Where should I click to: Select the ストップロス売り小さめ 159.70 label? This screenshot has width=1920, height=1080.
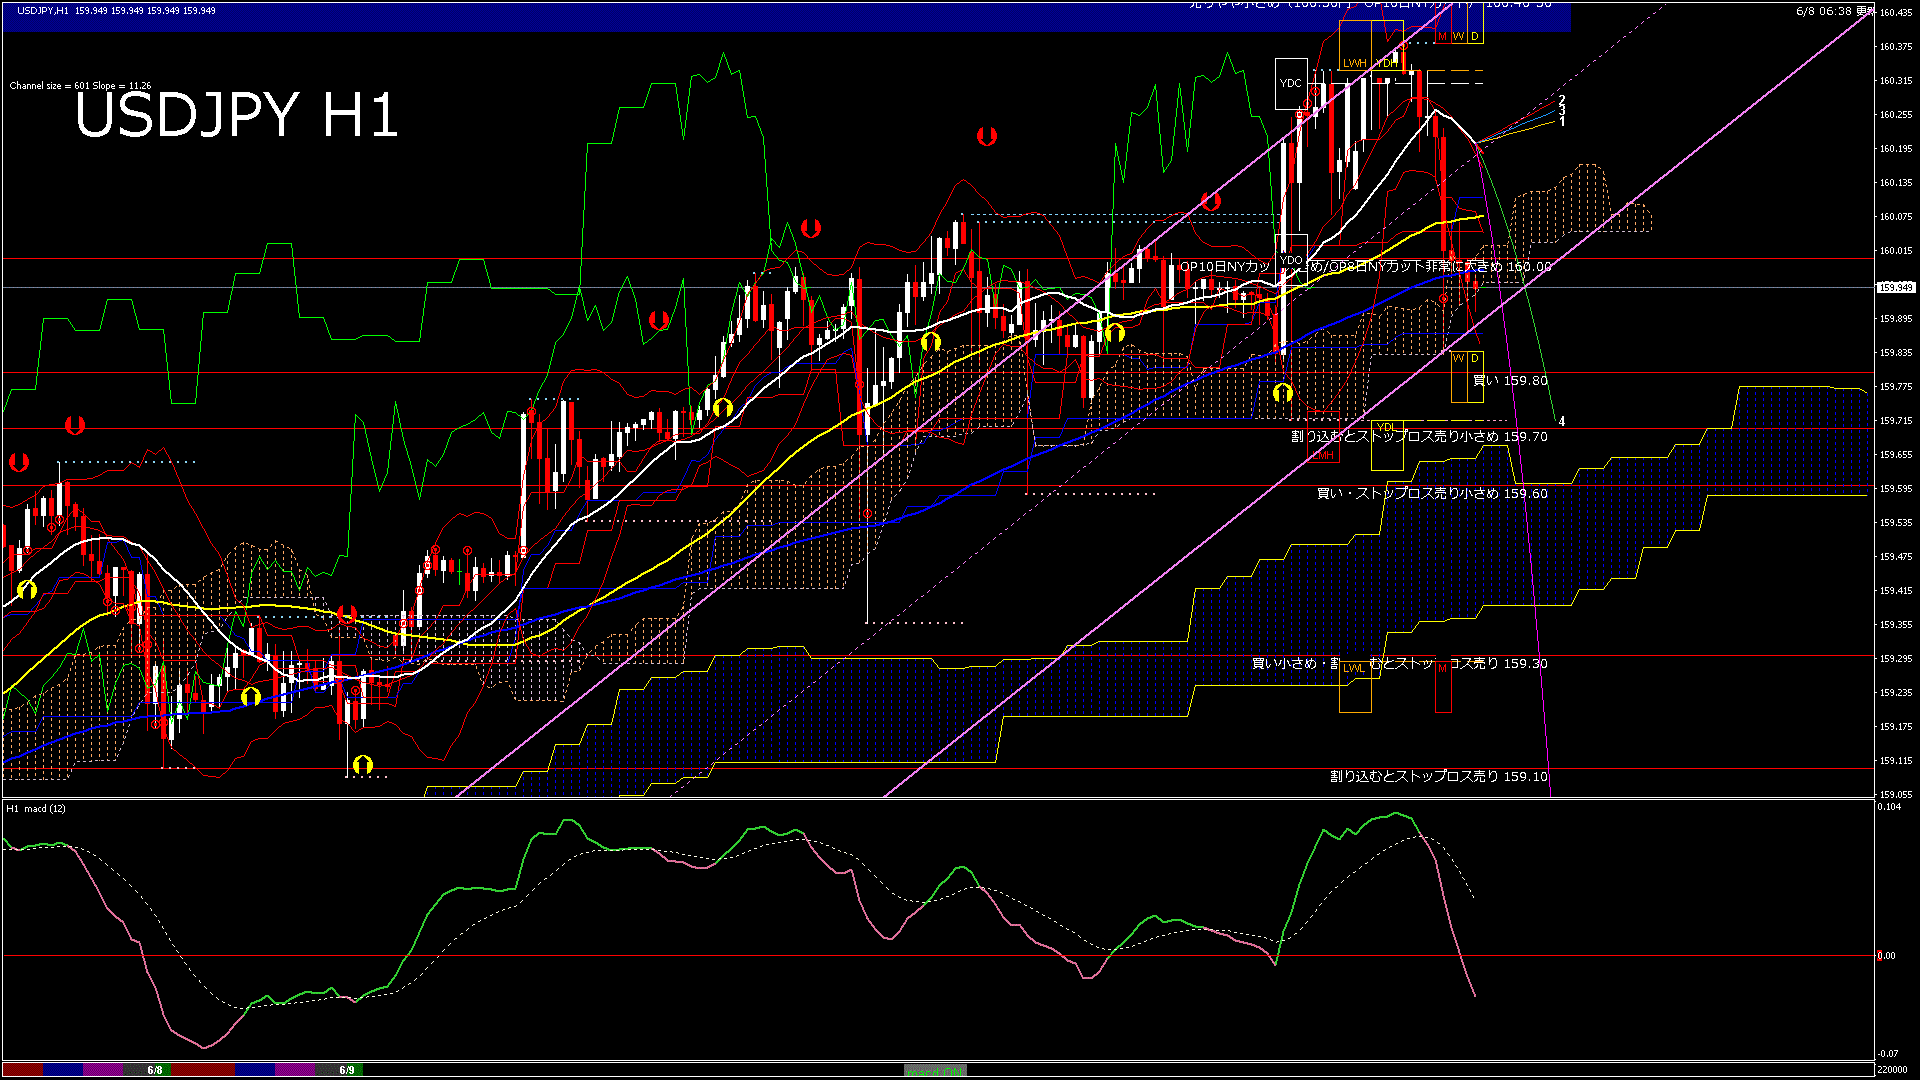tap(1419, 437)
